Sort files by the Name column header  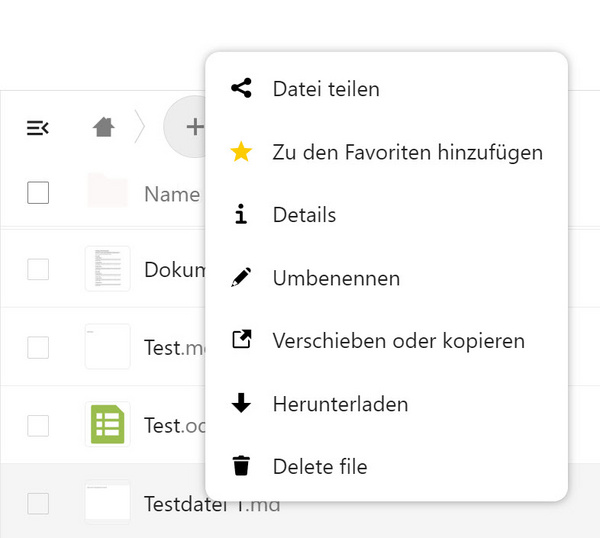pos(172,194)
